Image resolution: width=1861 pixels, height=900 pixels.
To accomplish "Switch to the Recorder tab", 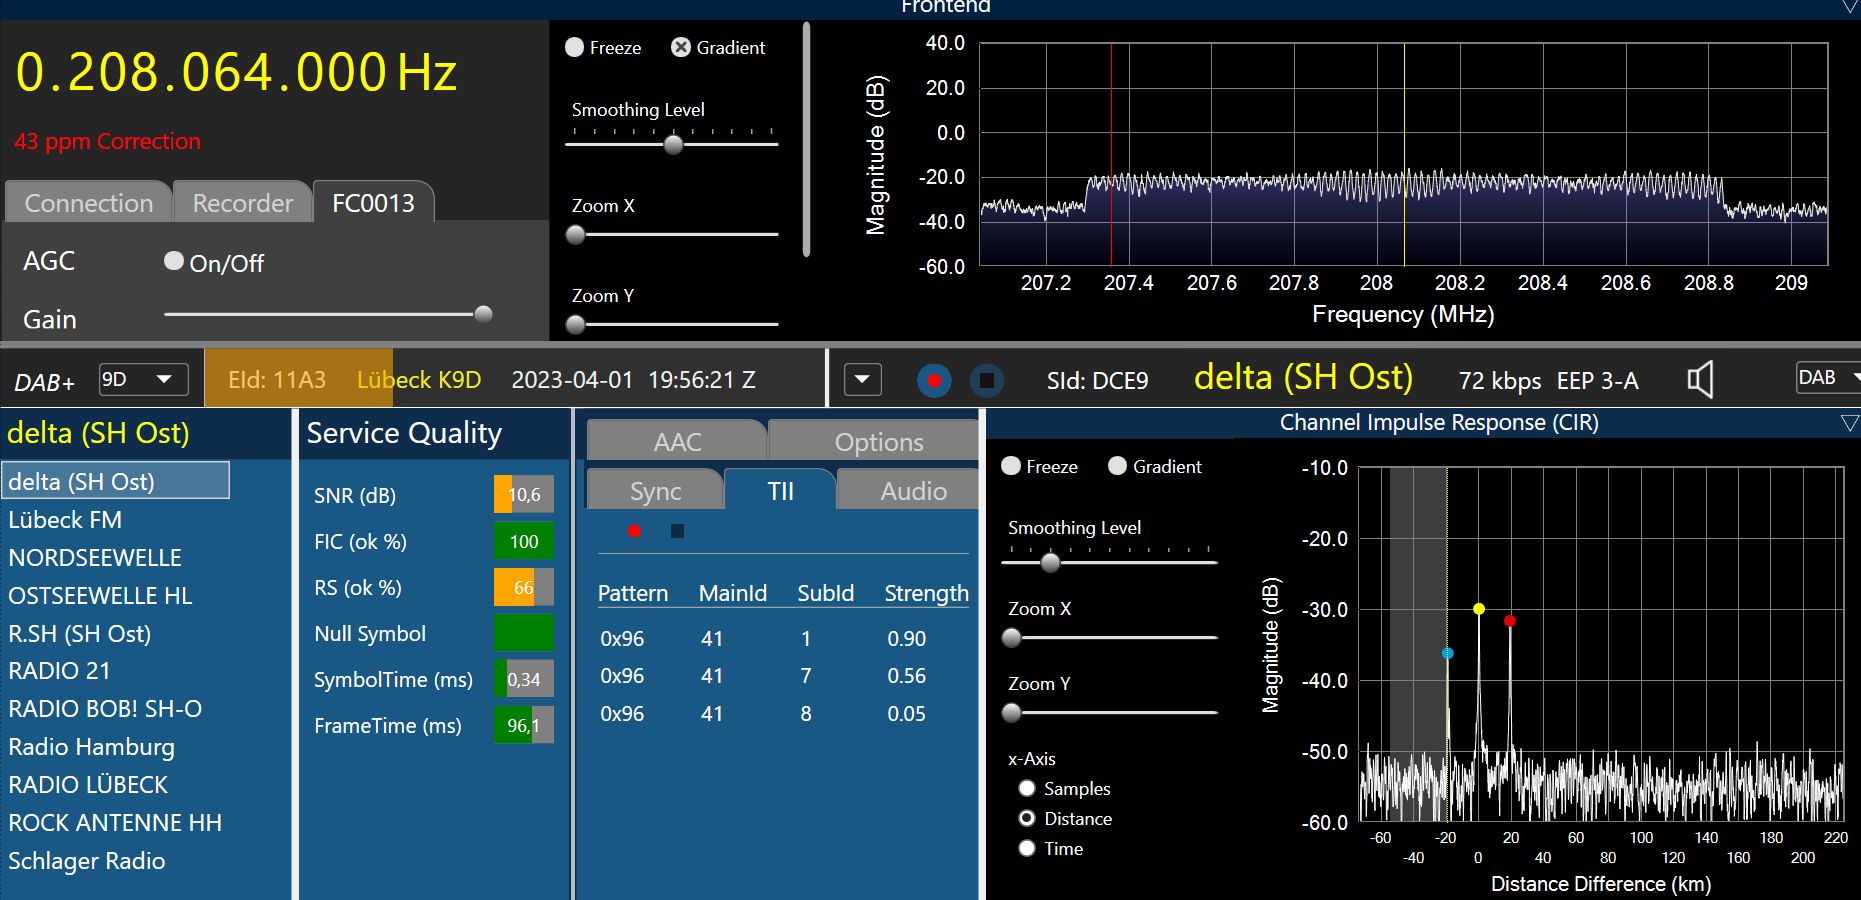I will tap(242, 203).
